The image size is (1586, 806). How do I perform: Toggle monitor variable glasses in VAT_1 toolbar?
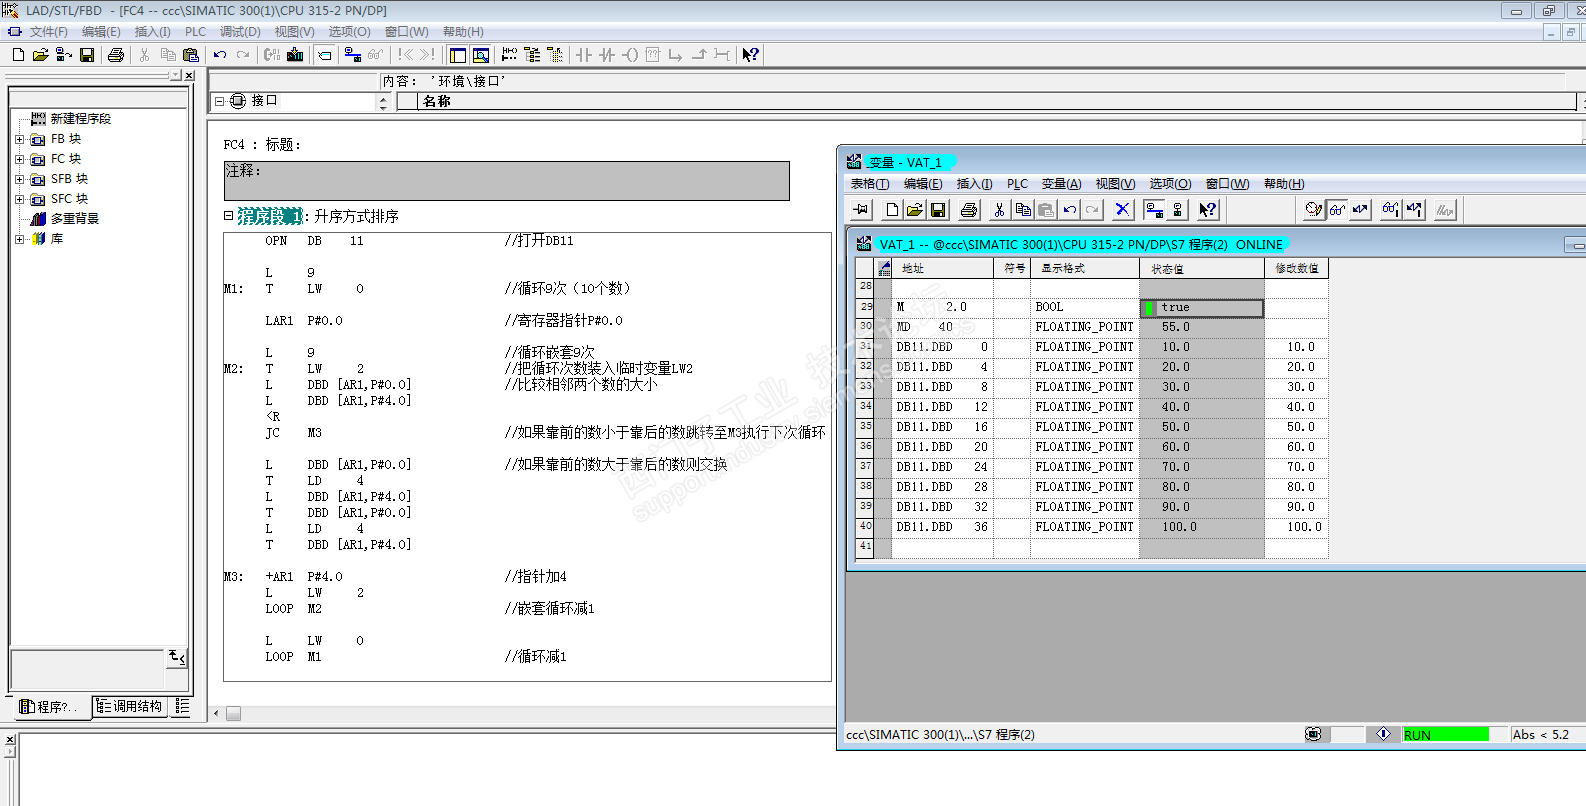coord(1337,209)
